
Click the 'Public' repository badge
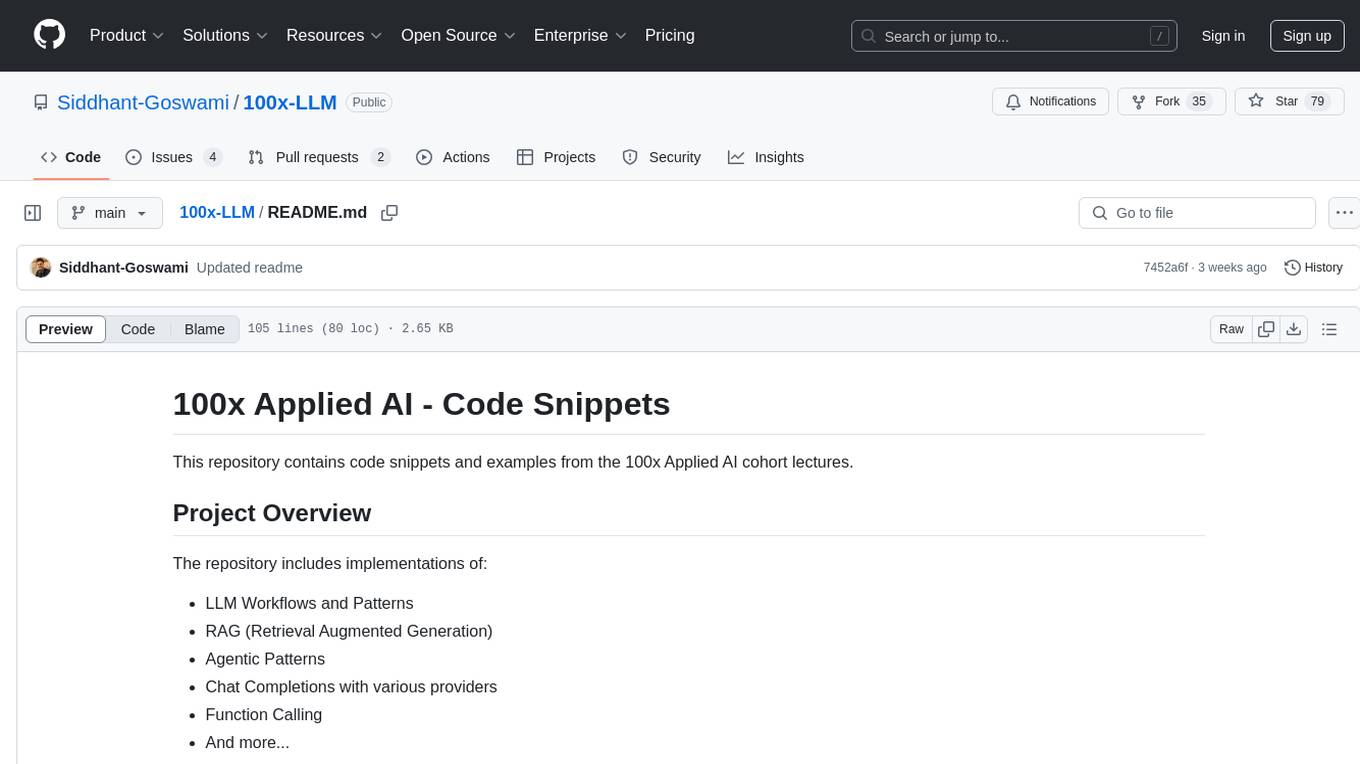[x=369, y=102]
